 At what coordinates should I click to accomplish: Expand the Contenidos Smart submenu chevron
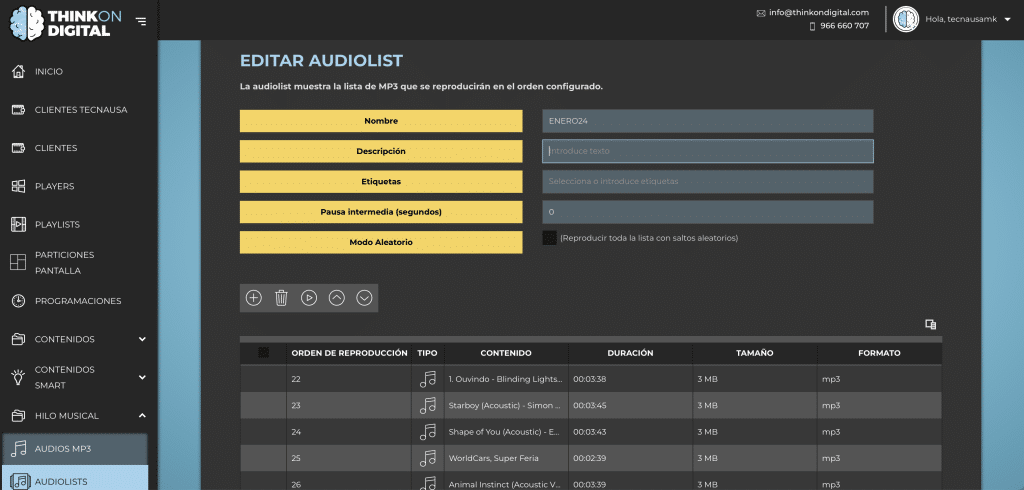click(142, 377)
